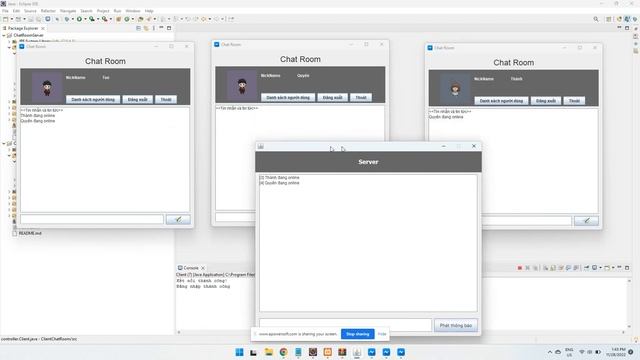
Task: Click 'Danh sách người dùng' in Tan's chat window
Action: point(93,100)
